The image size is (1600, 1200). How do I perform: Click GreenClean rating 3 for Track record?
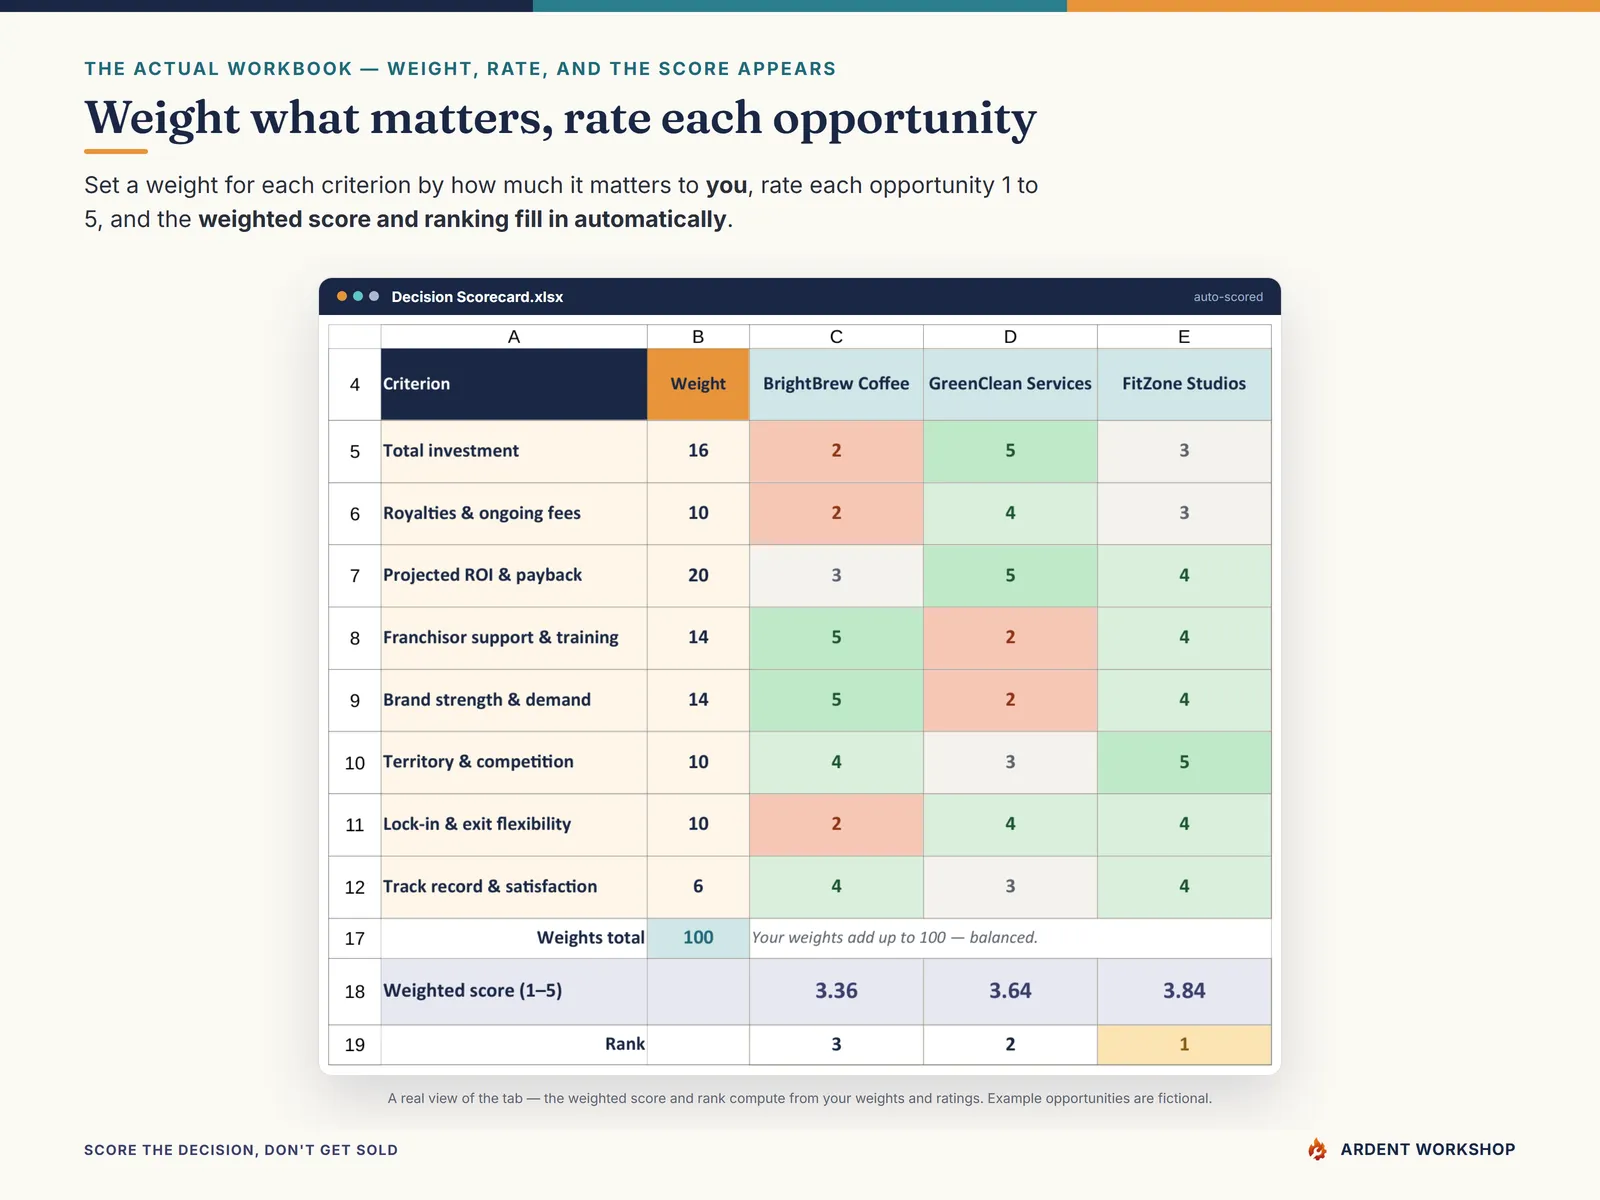[1010, 886]
